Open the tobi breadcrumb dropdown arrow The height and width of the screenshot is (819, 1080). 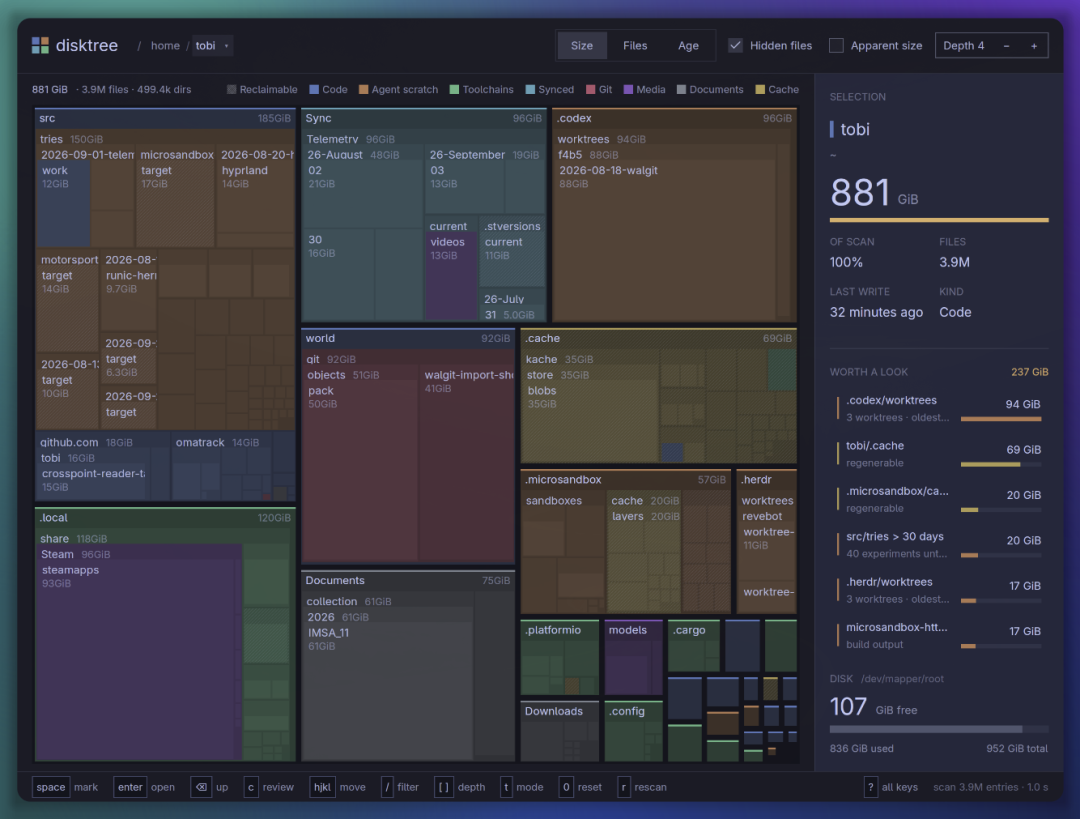226,46
